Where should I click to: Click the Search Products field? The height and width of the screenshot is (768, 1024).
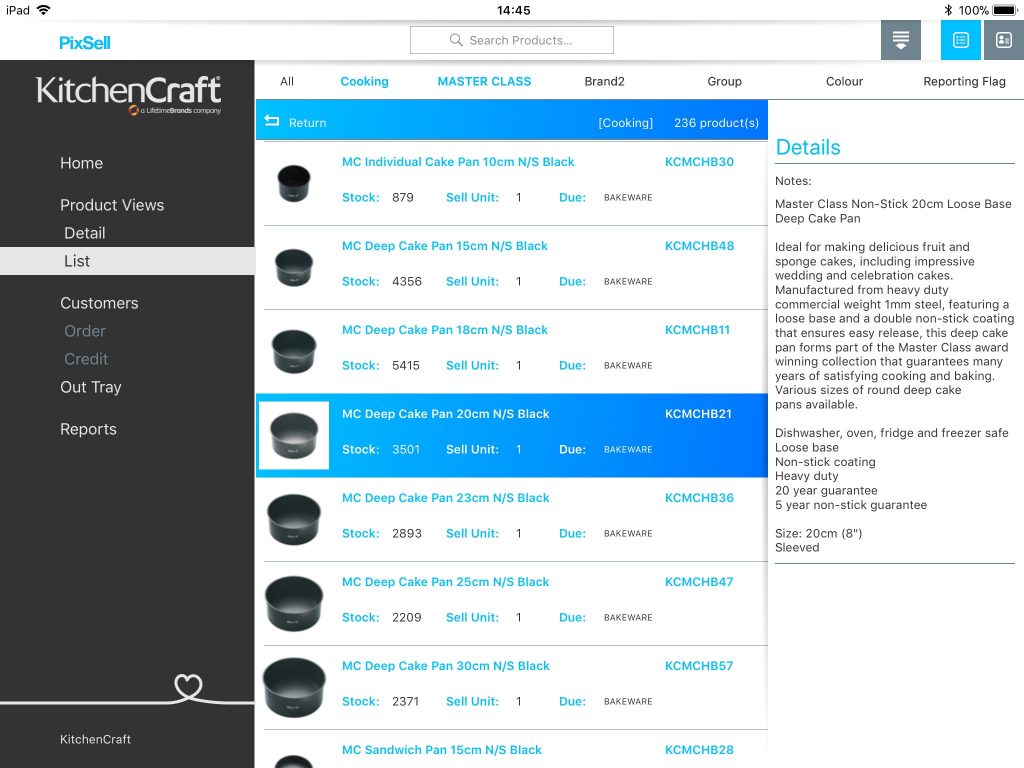click(512, 40)
